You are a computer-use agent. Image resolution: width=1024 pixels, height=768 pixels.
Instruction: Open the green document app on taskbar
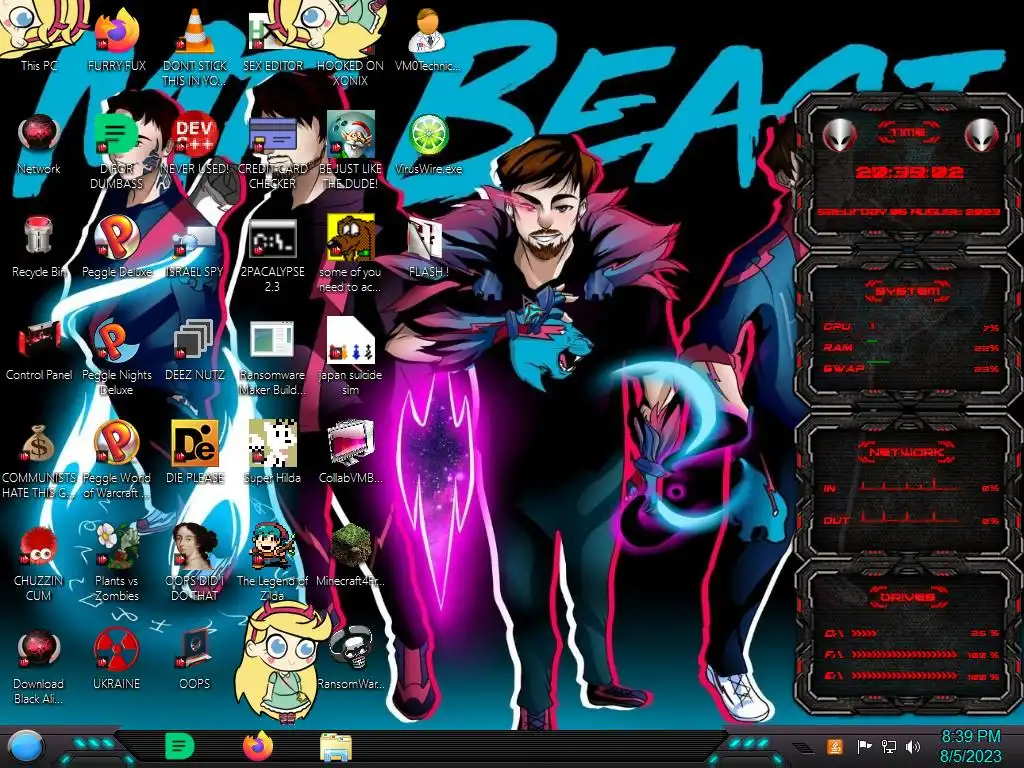(x=179, y=746)
